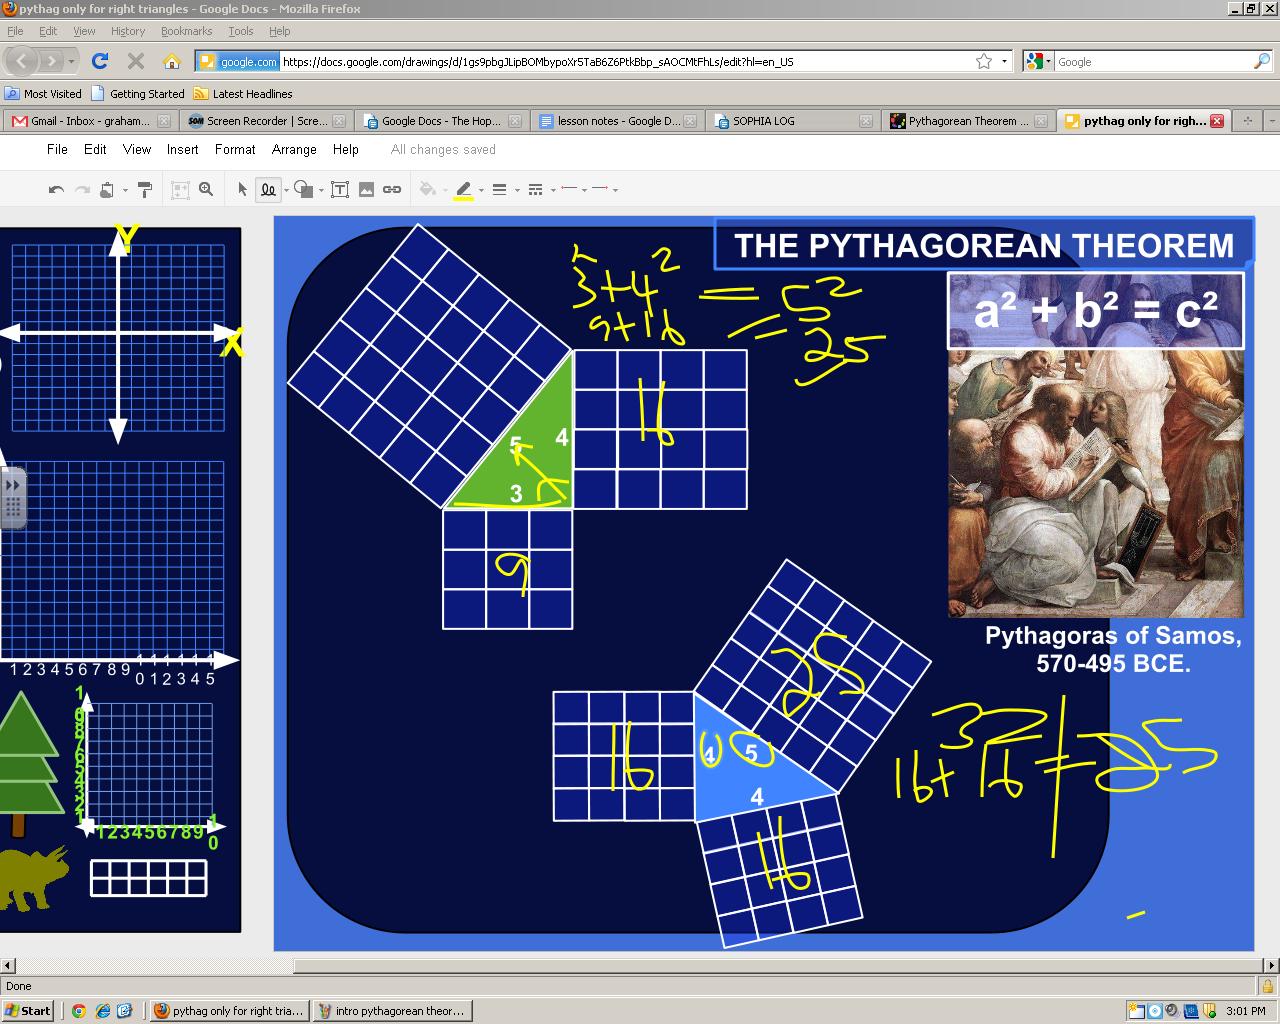Reload the page in Firefox
This screenshot has width=1280, height=1024.
100,61
